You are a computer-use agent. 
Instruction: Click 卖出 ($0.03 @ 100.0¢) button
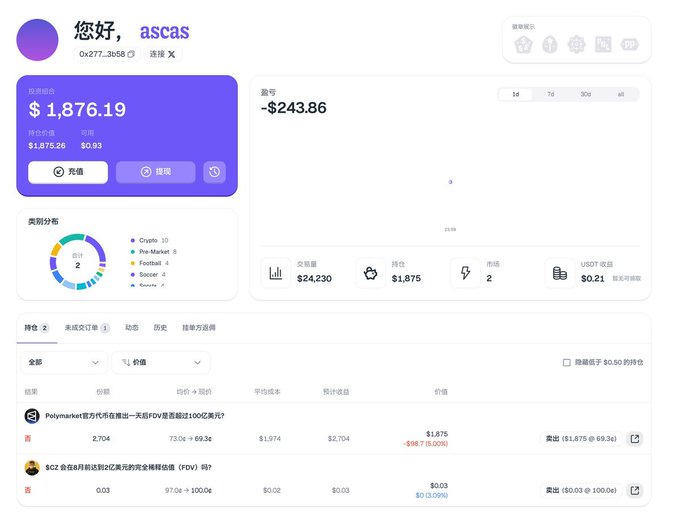coord(581,491)
